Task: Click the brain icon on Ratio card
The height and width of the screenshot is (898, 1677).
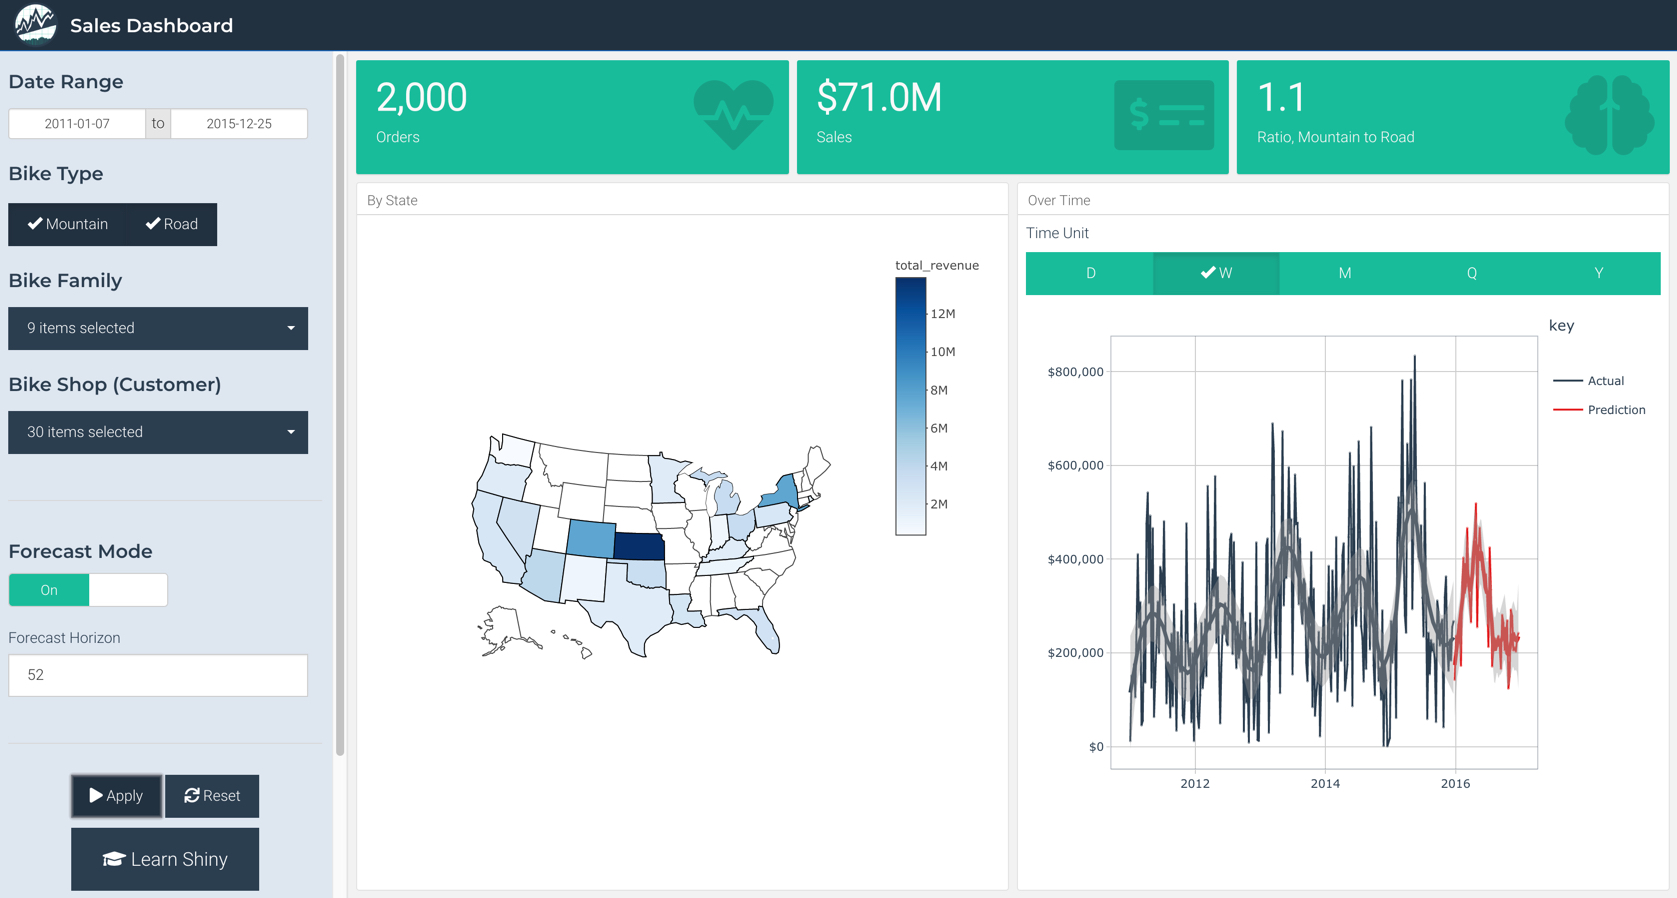Action: pyautogui.click(x=1609, y=115)
